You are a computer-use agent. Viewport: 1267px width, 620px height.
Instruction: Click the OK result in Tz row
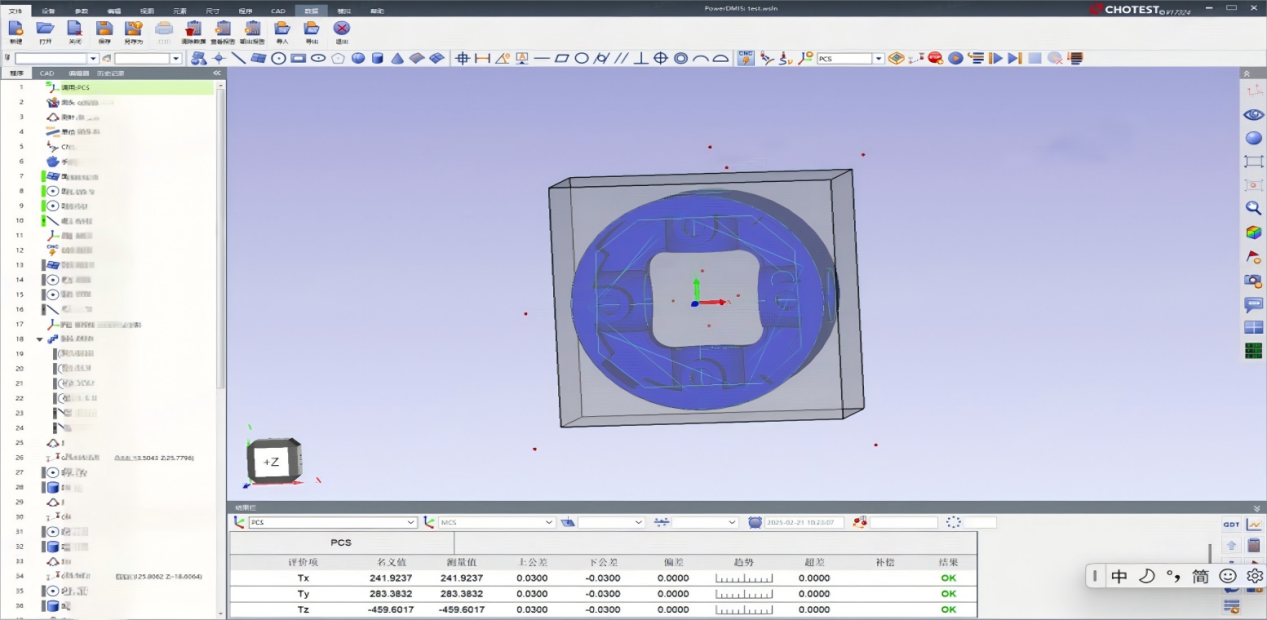[948, 609]
